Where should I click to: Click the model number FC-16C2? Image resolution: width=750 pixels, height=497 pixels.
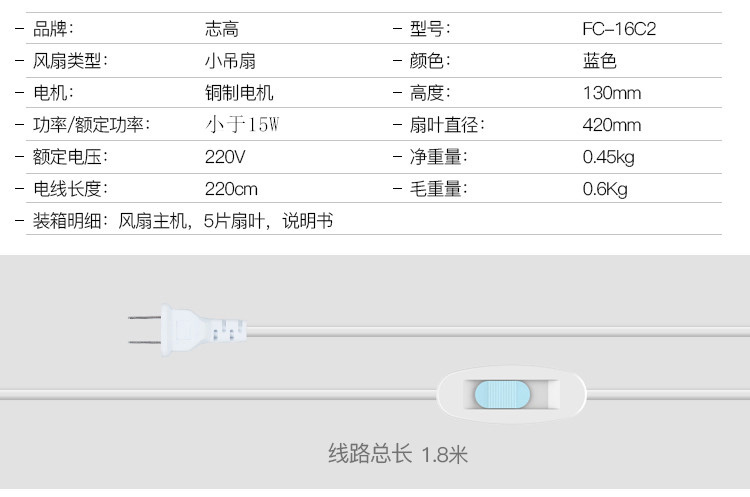[x=619, y=29]
